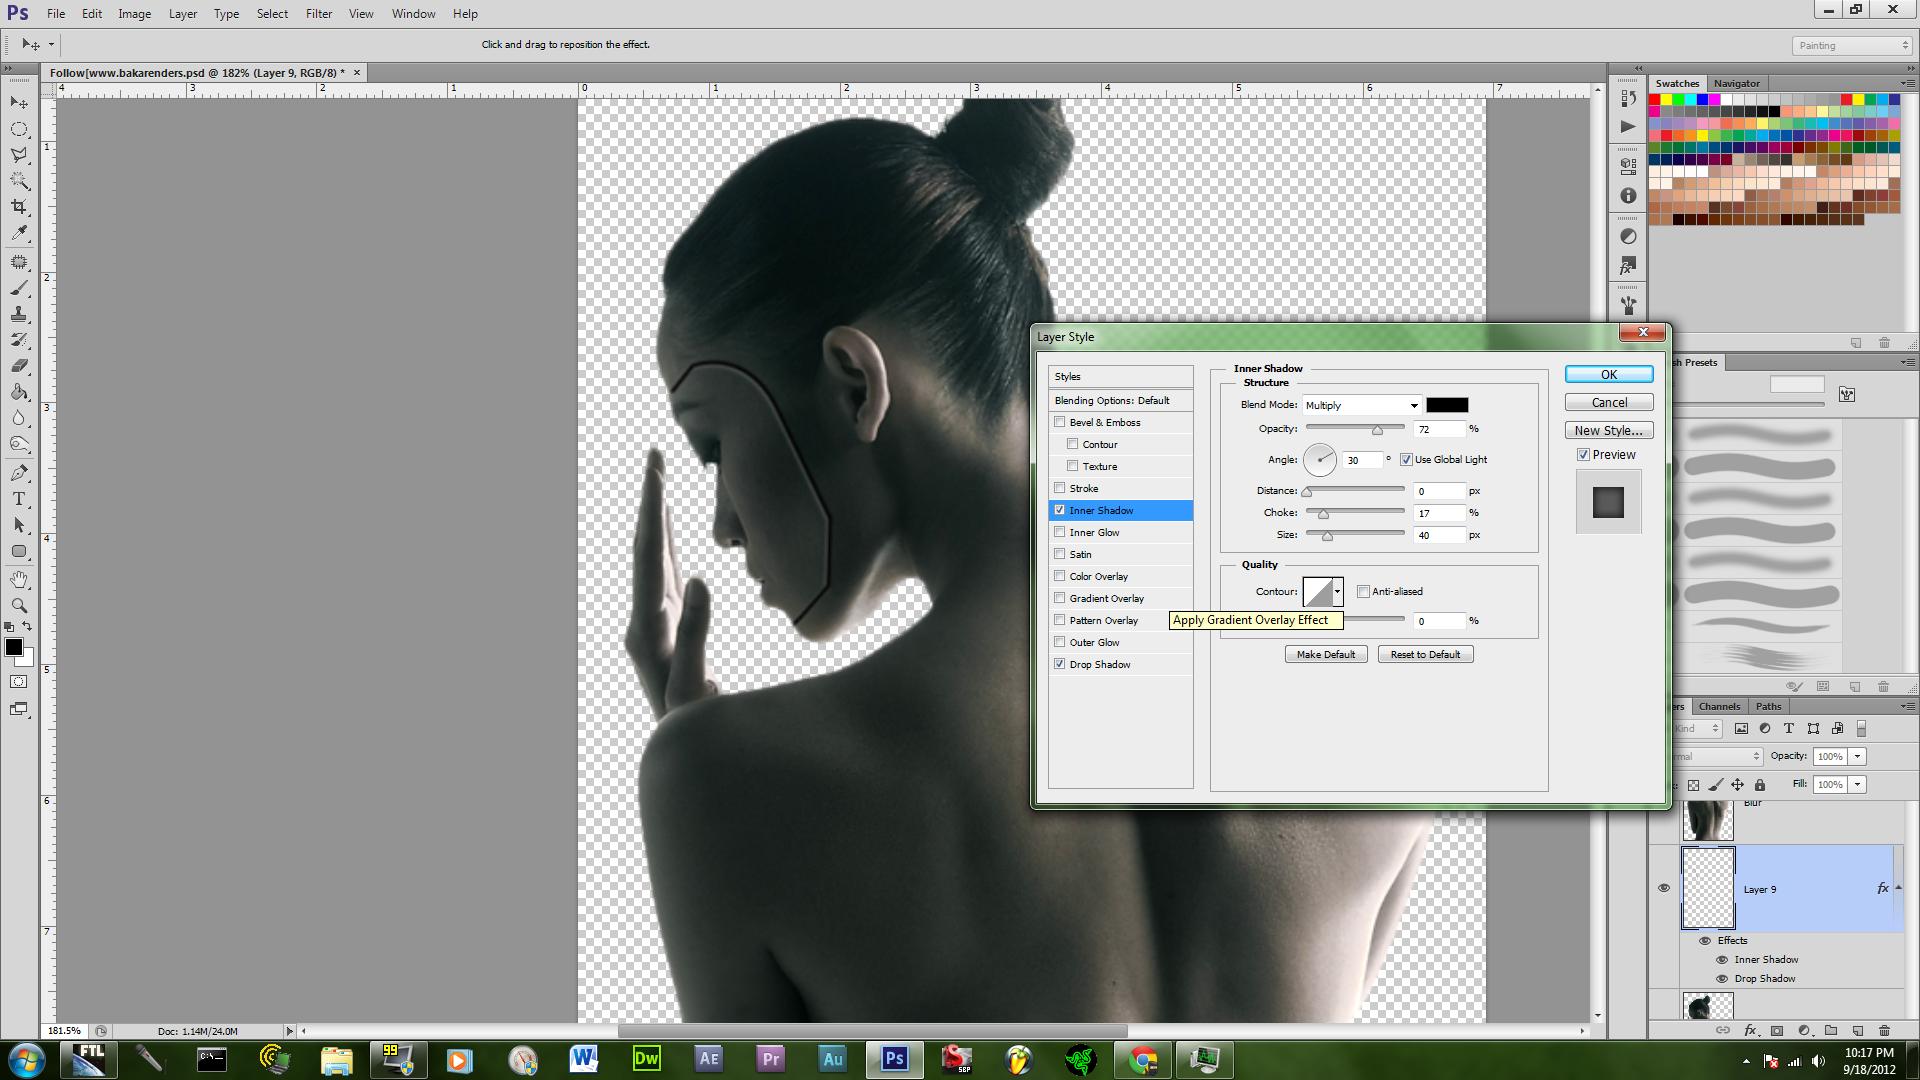Select the Eyedropper tool
Image resolution: width=1920 pixels, height=1080 pixels.
tap(19, 233)
